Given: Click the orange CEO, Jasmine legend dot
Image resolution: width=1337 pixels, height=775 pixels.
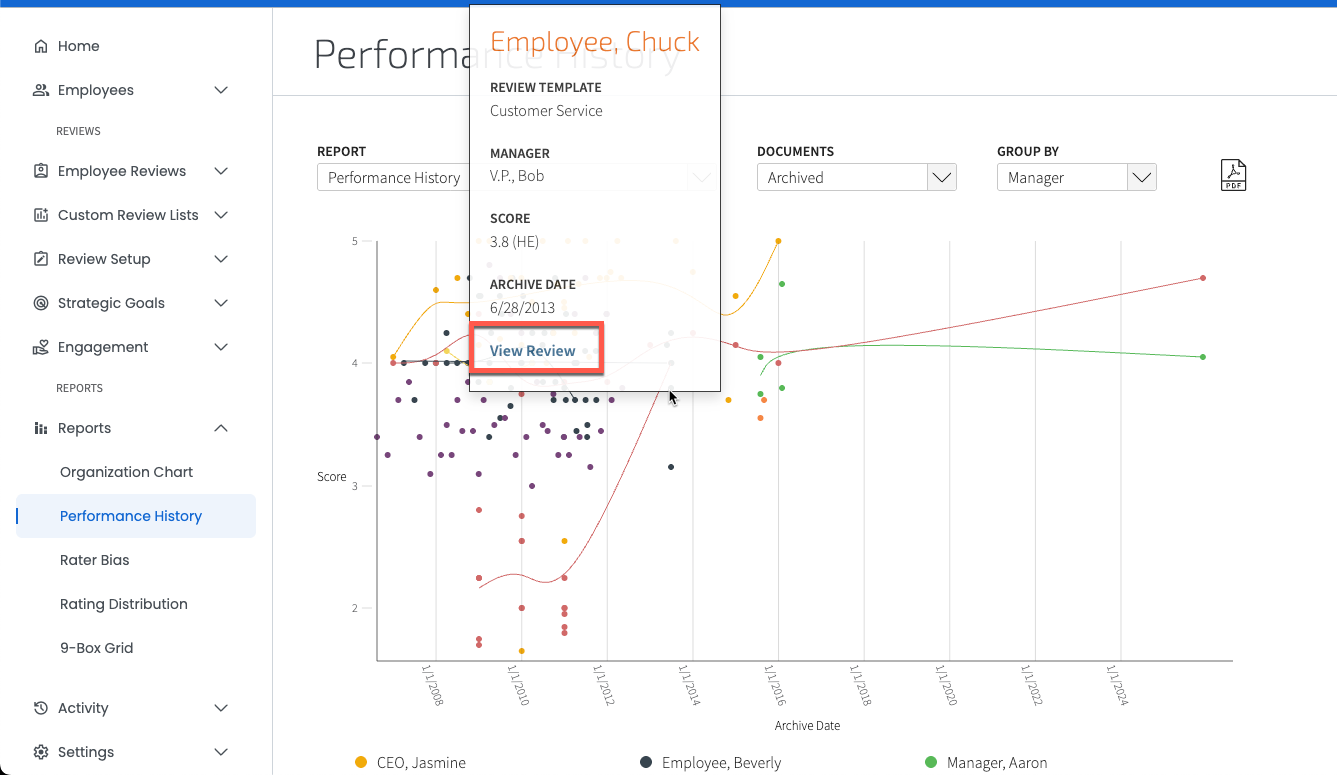Looking at the screenshot, I should pyautogui.click(x=361, y=763).
